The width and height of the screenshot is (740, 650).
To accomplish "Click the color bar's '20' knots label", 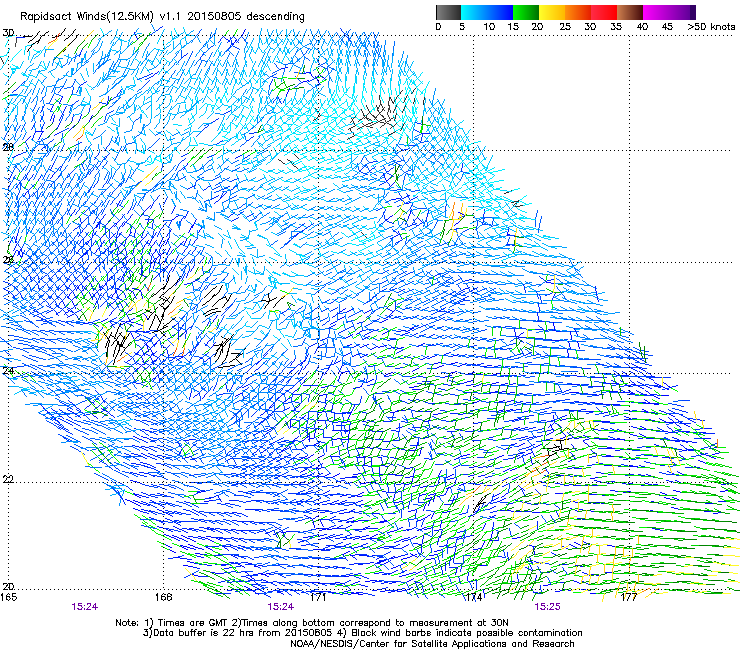I will click(x=537, y=27).
